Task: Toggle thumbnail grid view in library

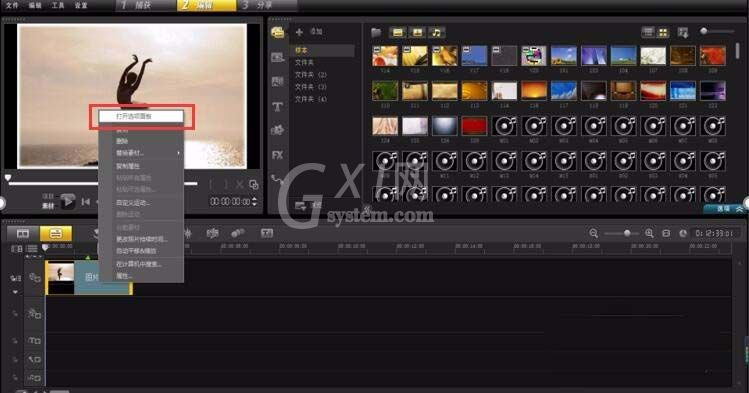Action: click(663, 32)
